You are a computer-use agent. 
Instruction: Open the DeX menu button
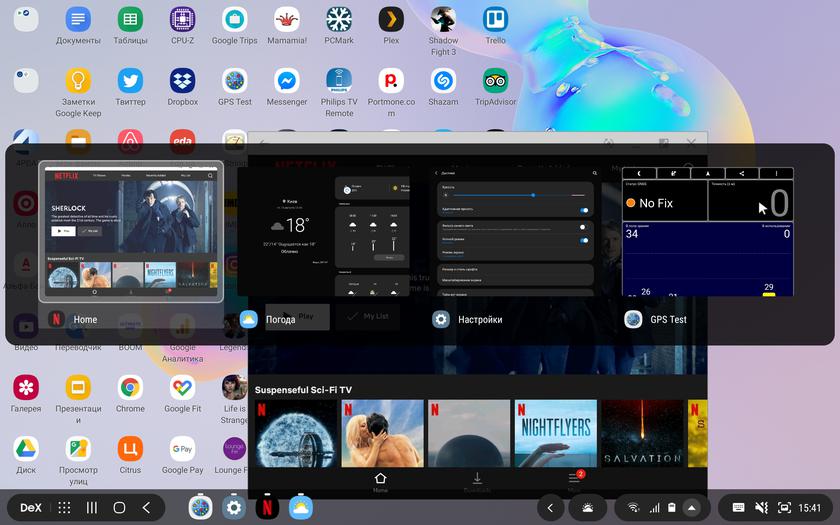(x=31, y=508)
